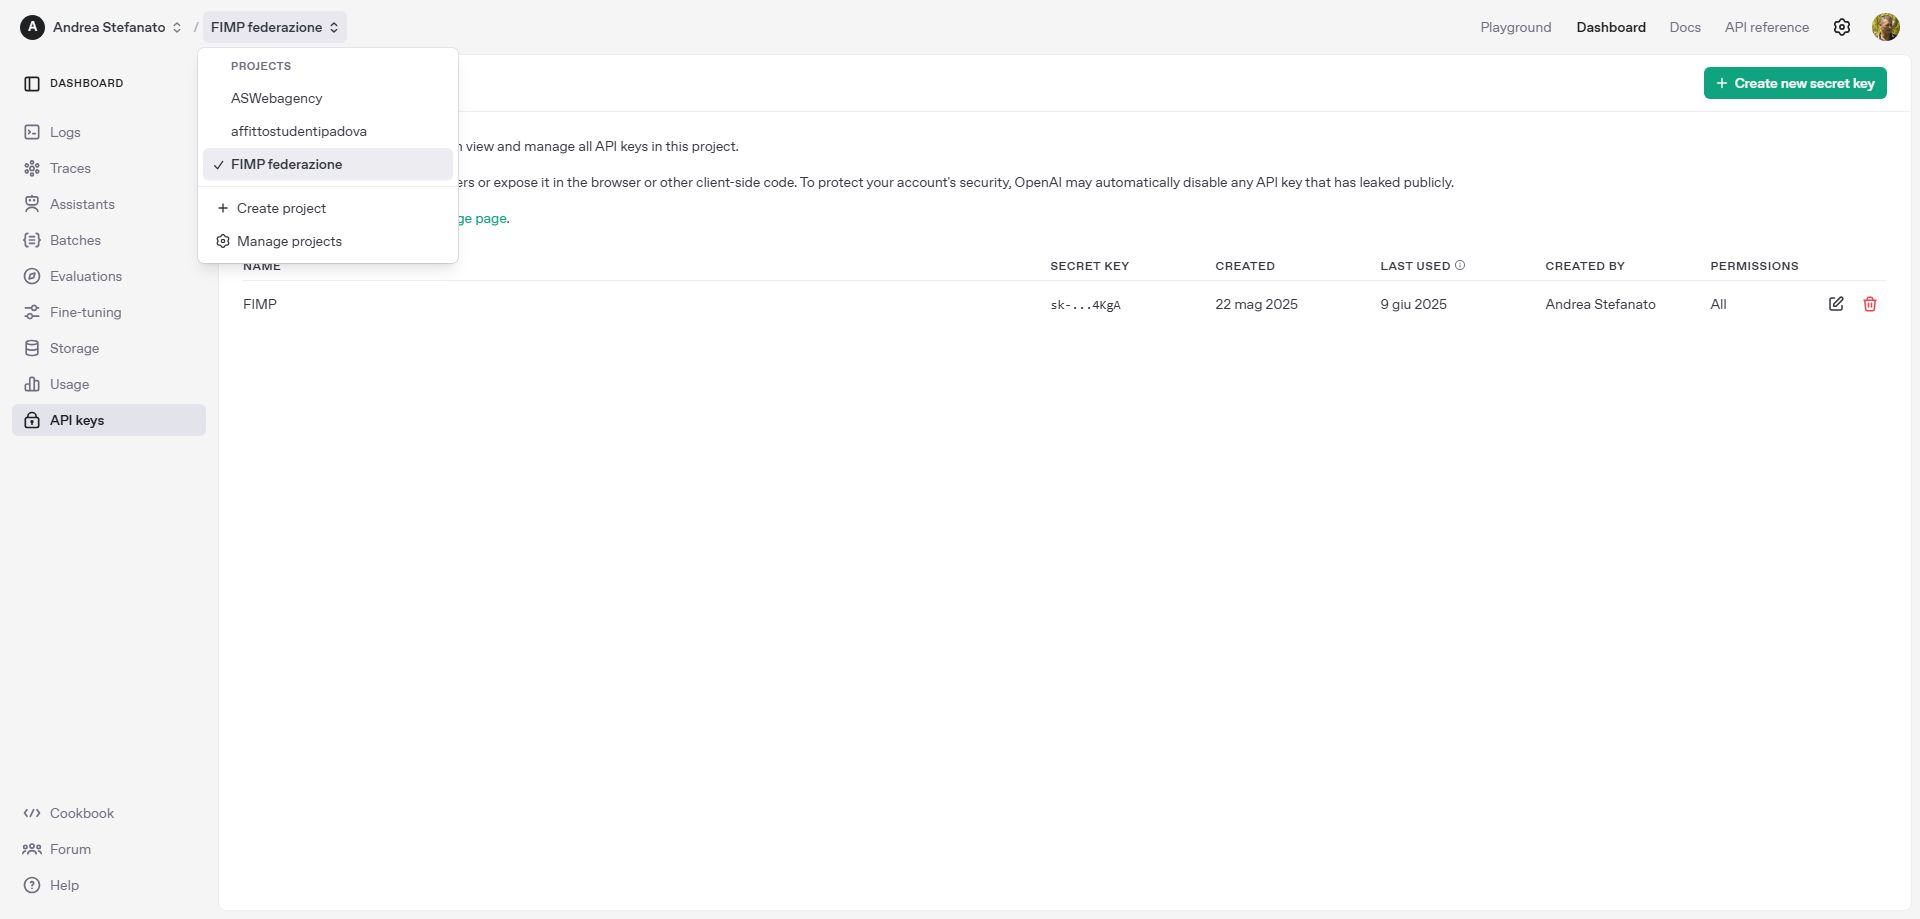This screenshot has width=1920, height=919.
Task: Click Create new secret key button
Action: [x=1795, y=83]
